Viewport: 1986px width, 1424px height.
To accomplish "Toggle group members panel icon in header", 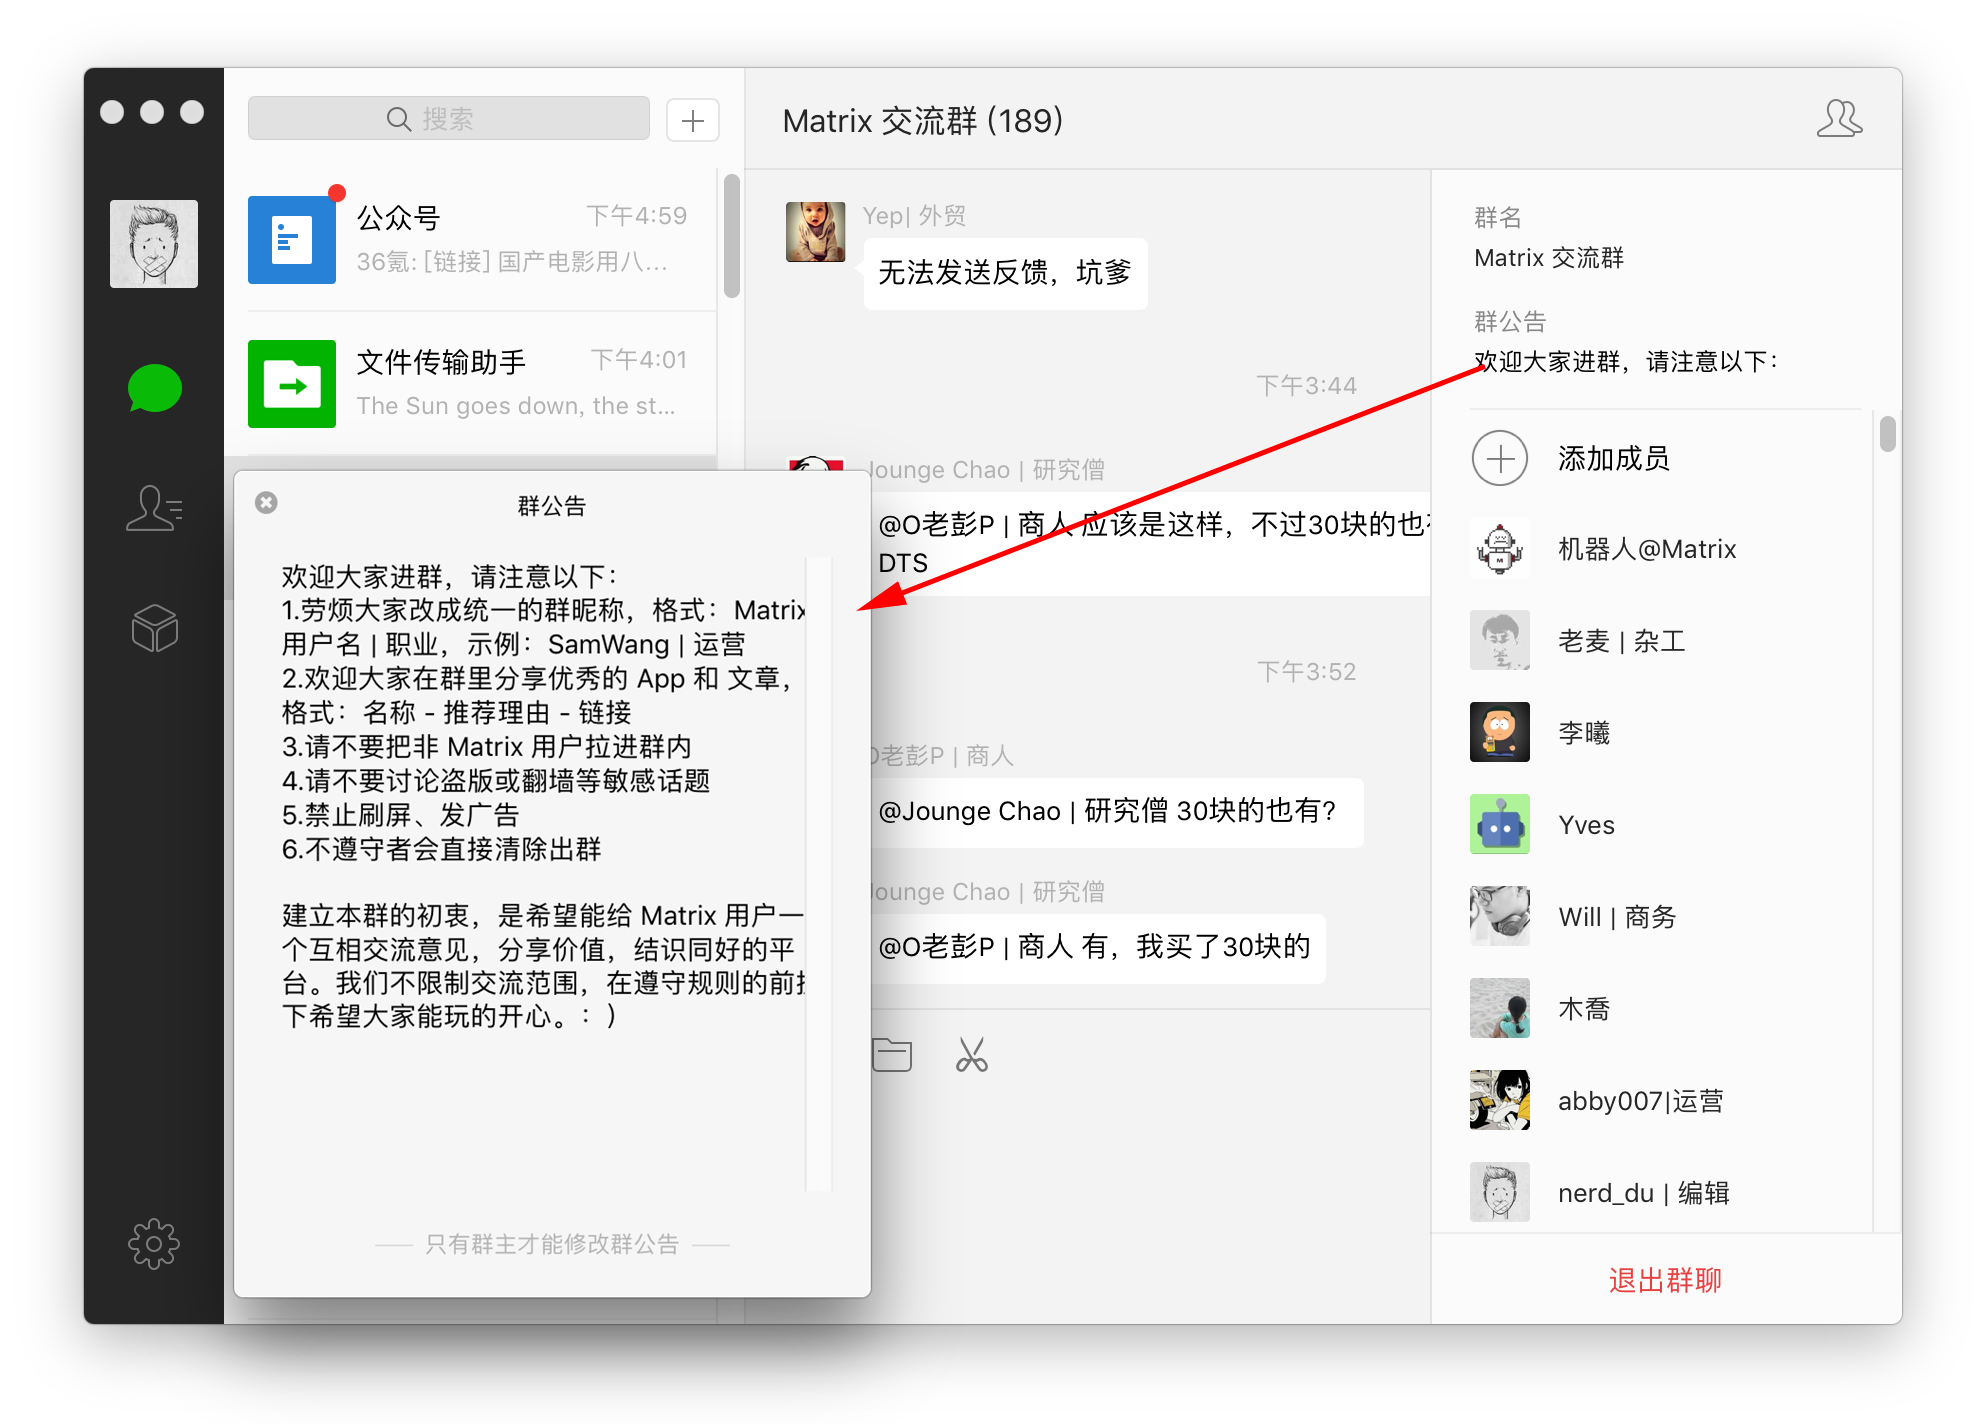I will [1839, 119].
